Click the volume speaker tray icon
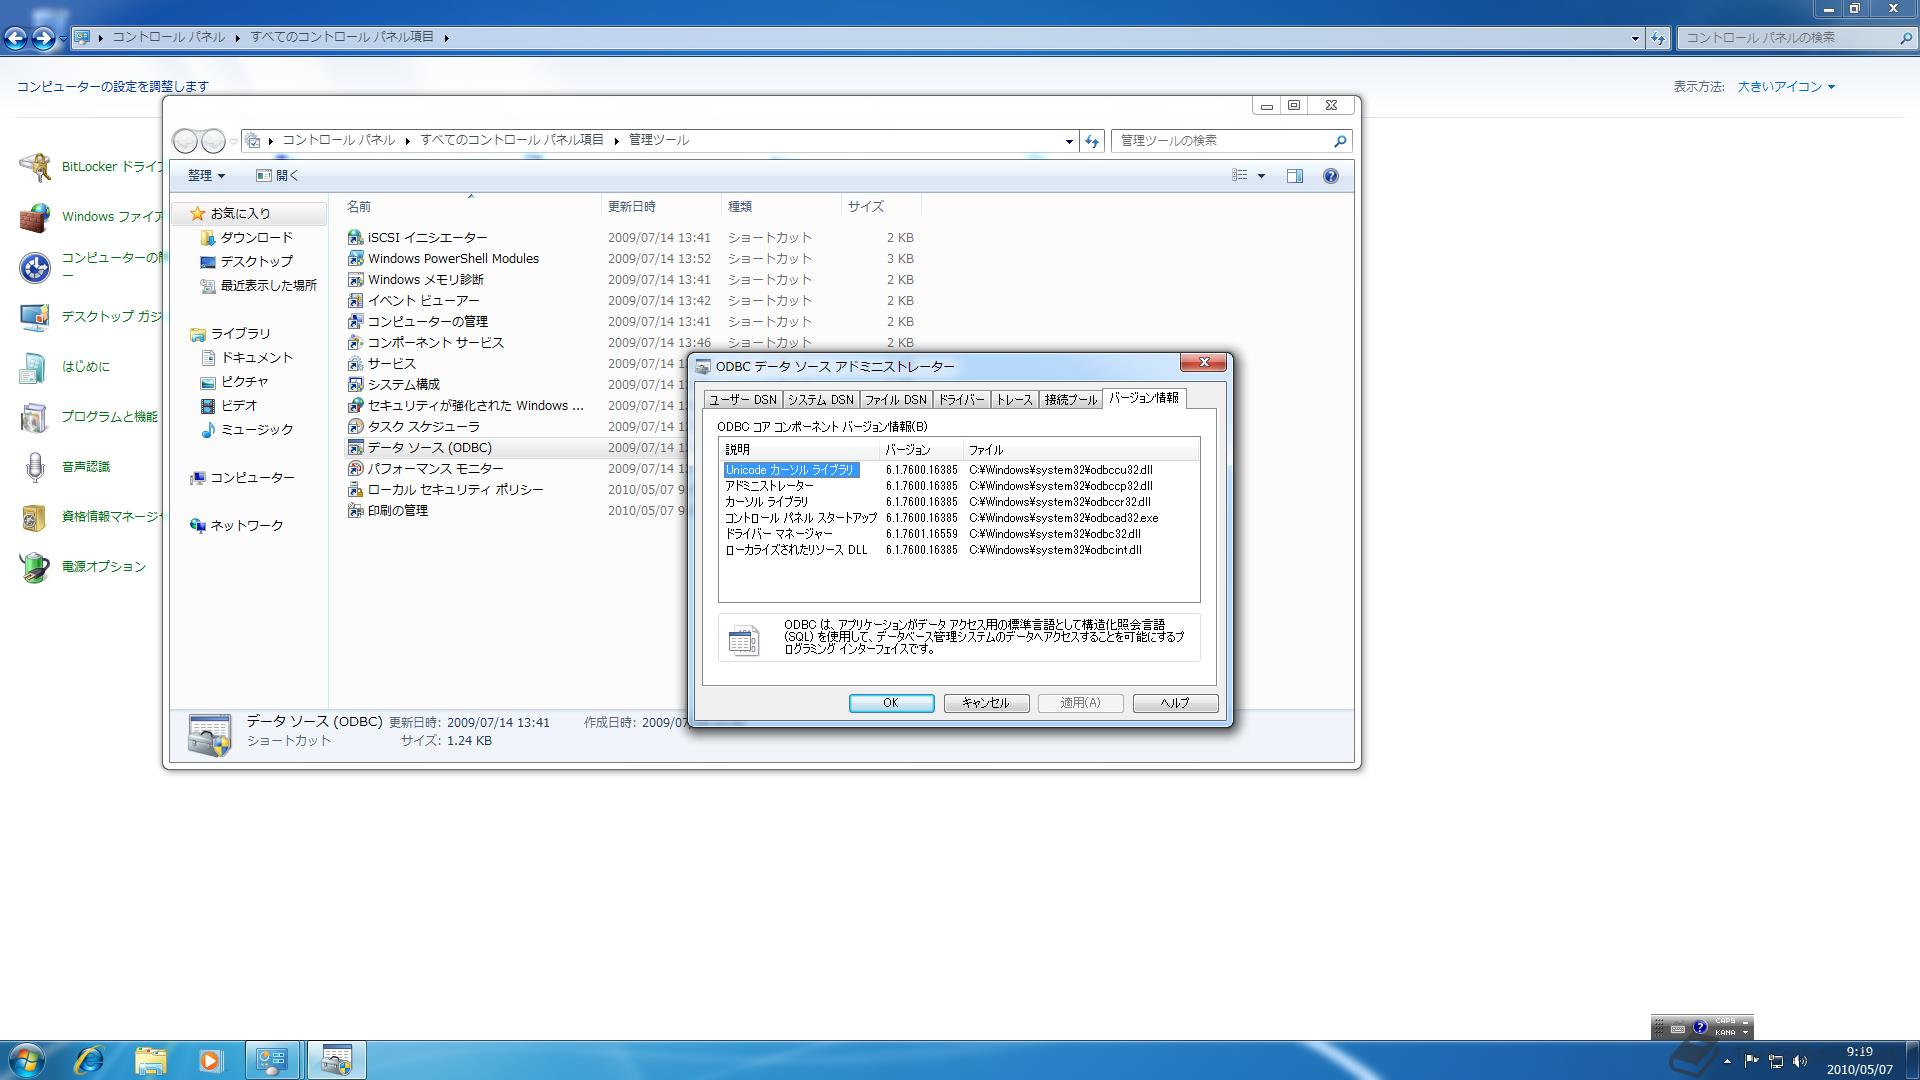The height and width of the screenshot is (1080, 1920). point(1800,1062)
